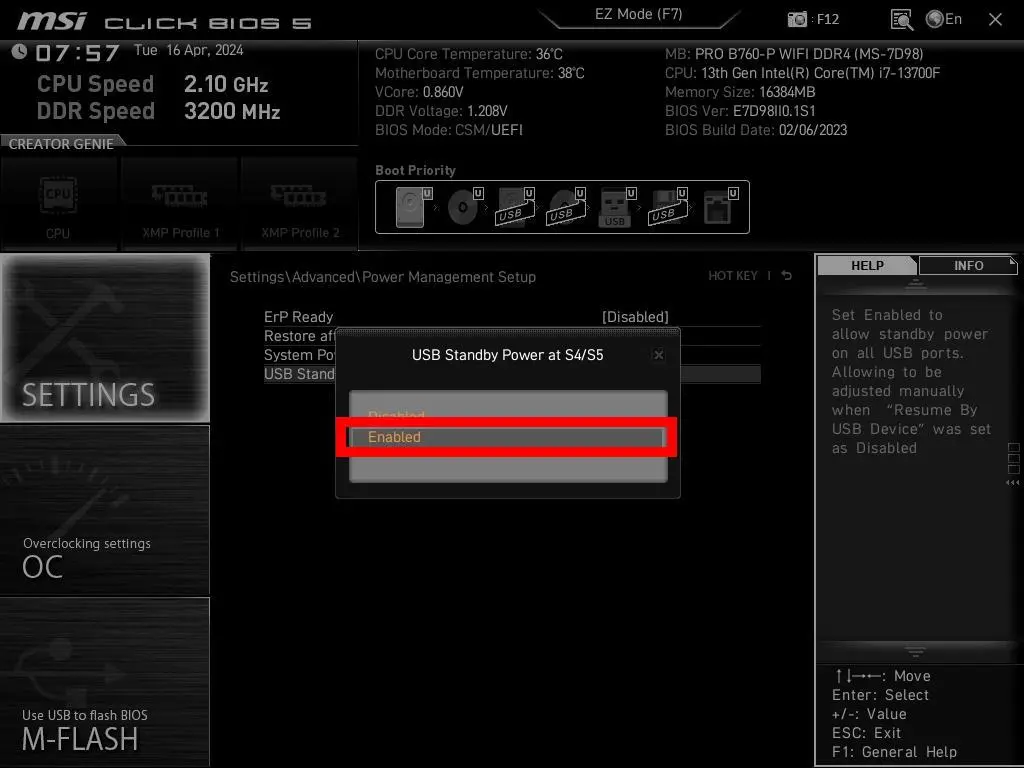Open the ErP Ready [Disabled] value

[635, 317]
